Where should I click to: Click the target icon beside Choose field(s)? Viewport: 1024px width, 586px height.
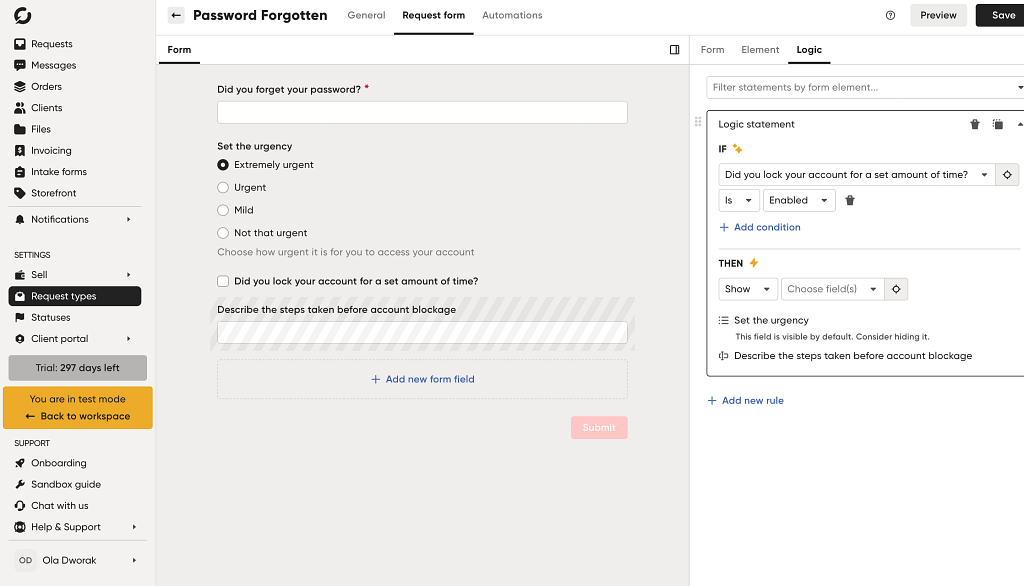896,289
